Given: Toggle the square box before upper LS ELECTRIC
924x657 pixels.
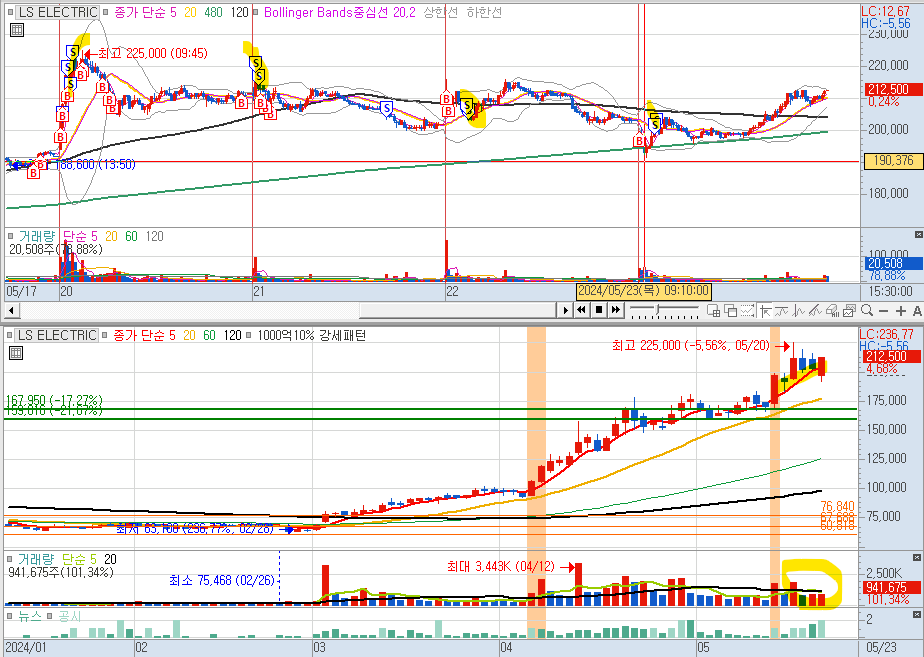Looking at the screenshot, I should point(10,12).
